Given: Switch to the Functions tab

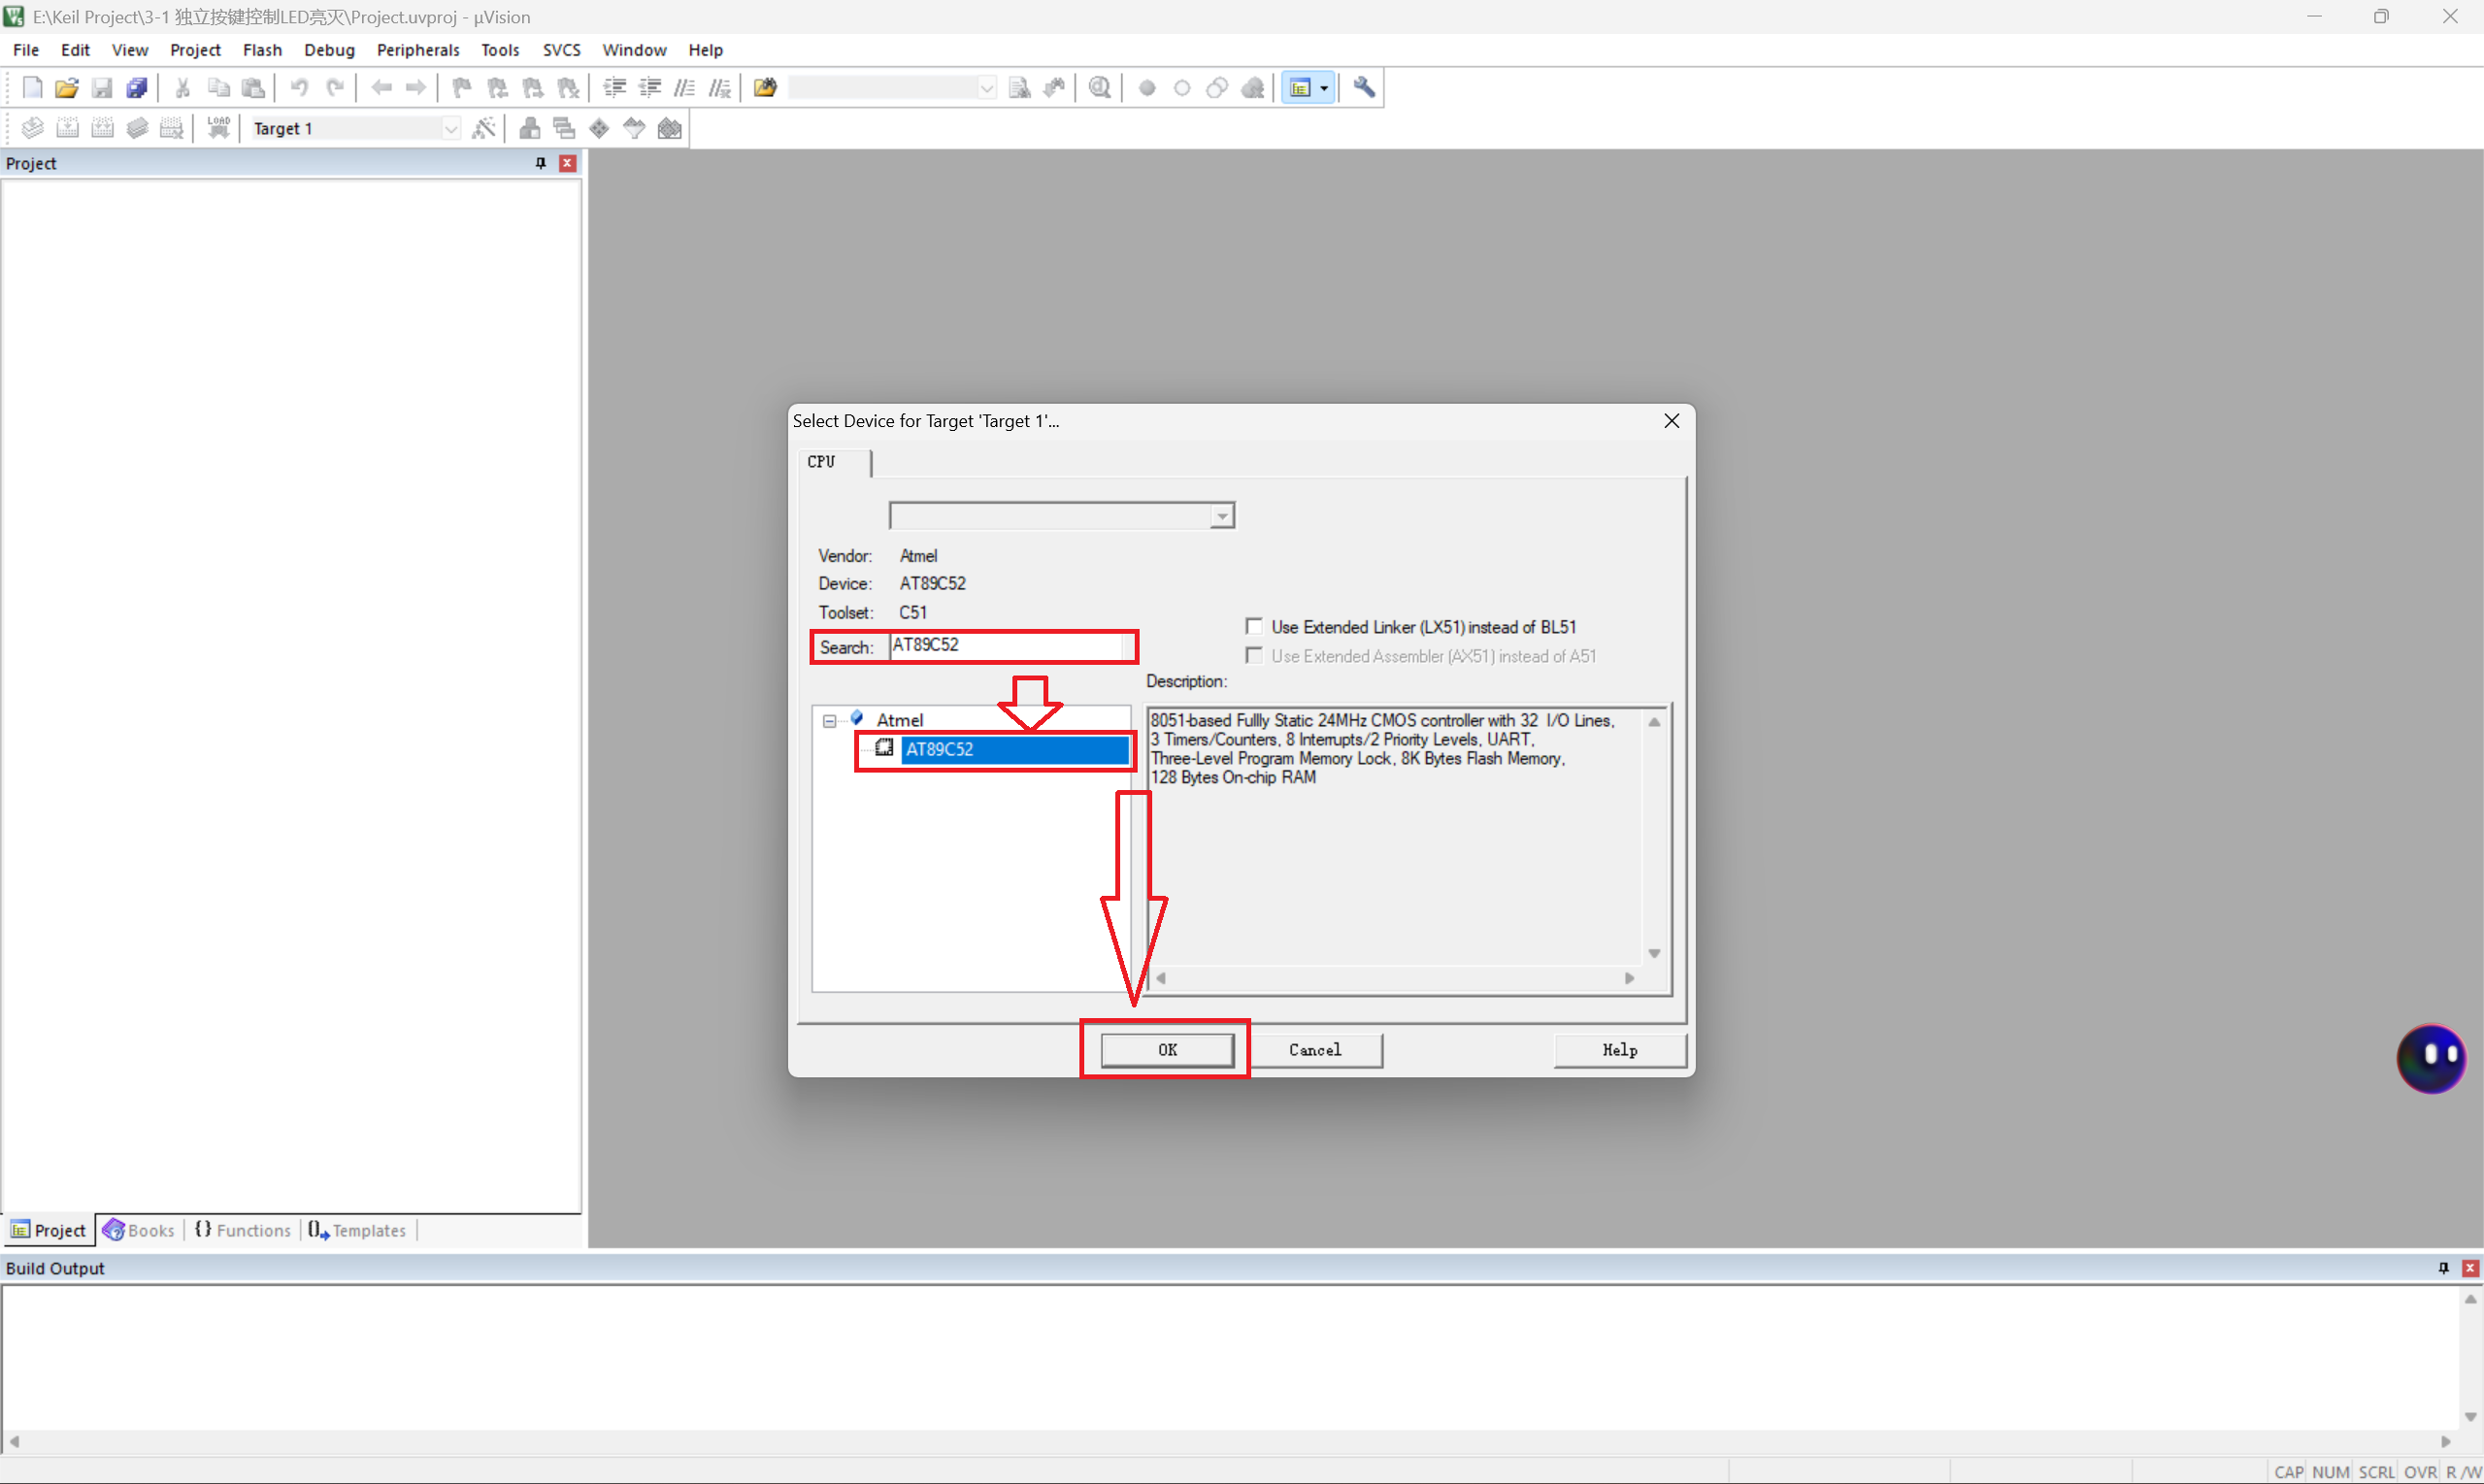Looking at the screenshot, I should pyautogui.click(x=243, y=1230).
